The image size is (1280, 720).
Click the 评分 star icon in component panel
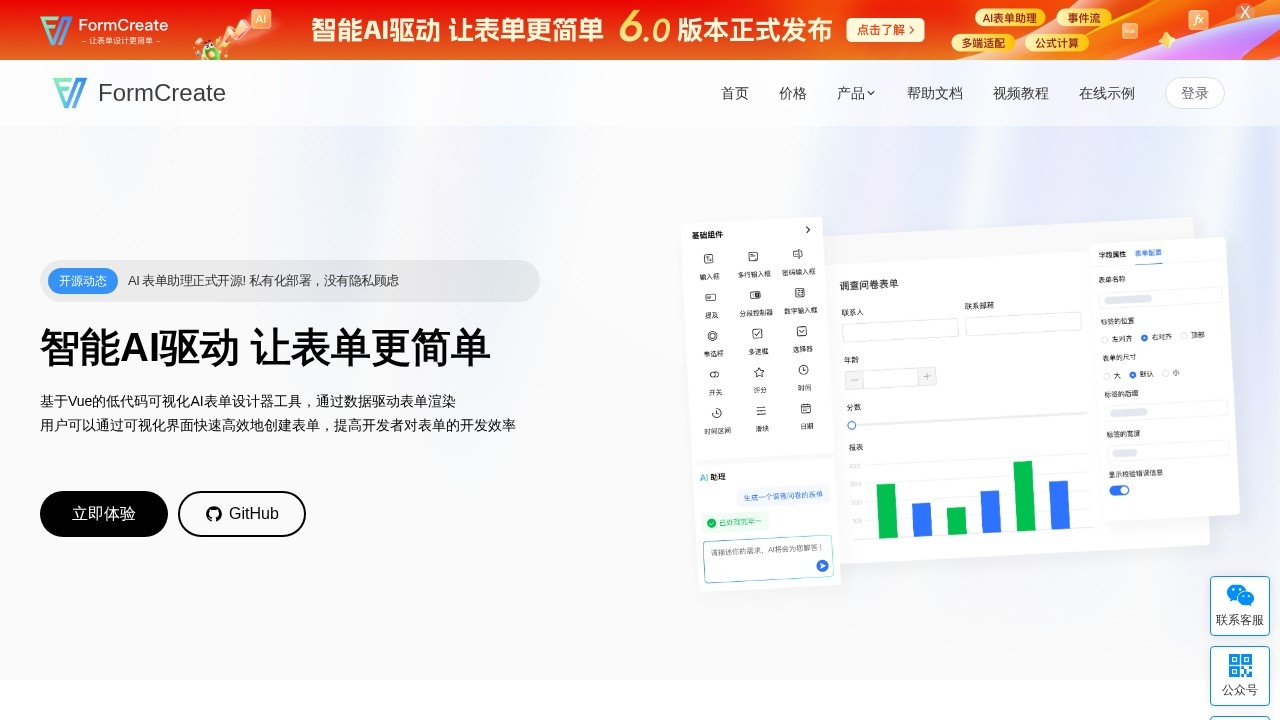click(759, 372)
